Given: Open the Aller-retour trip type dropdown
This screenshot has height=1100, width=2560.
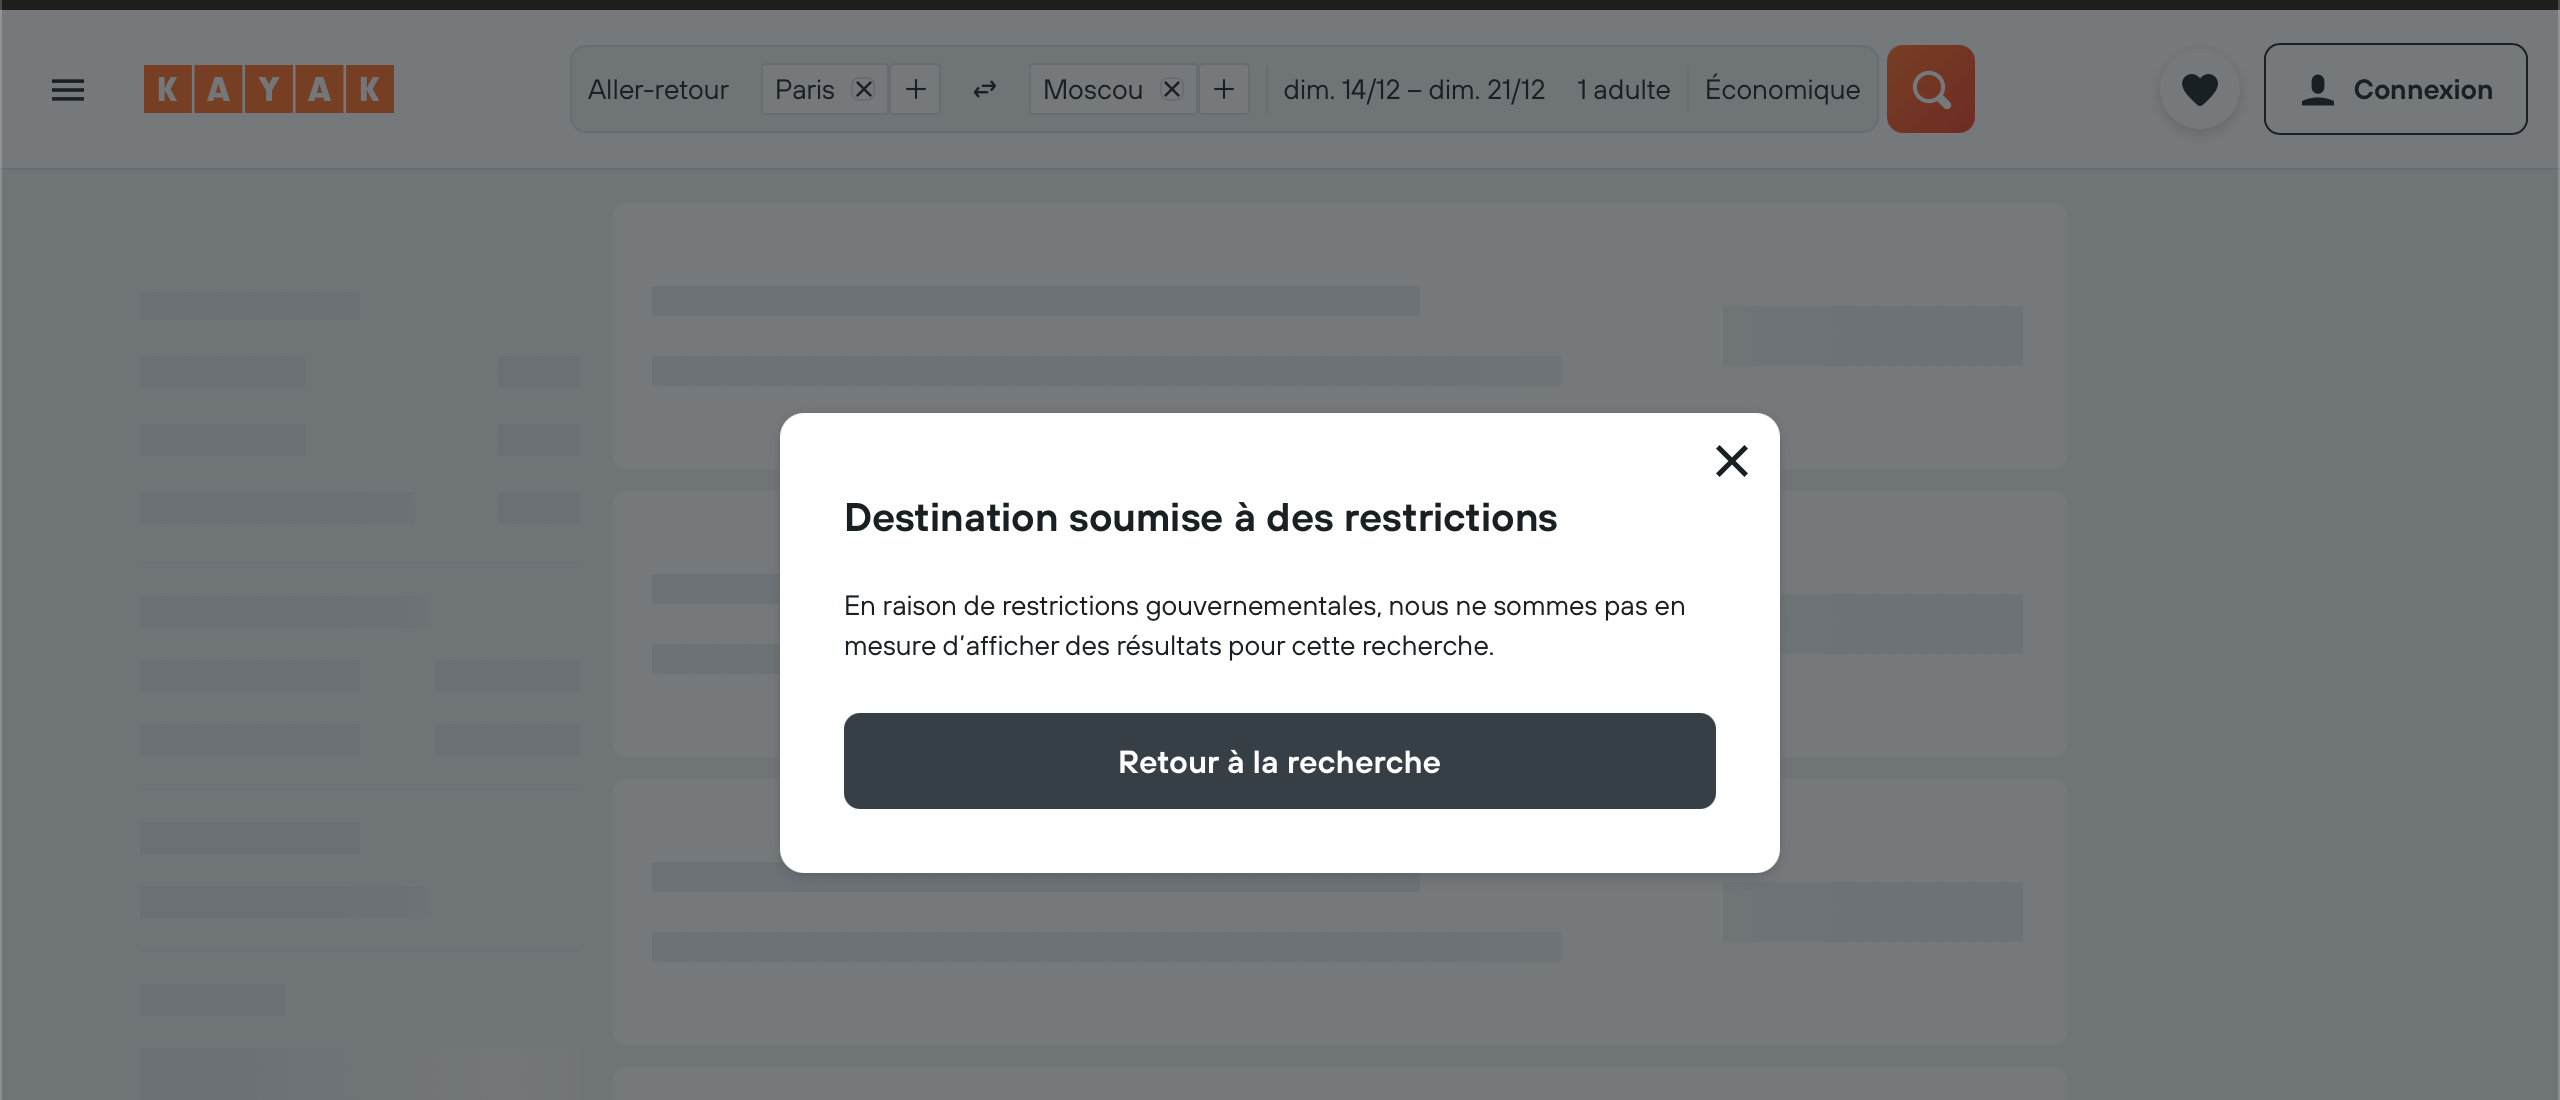Looking at the screenshot, I should 658,89.
